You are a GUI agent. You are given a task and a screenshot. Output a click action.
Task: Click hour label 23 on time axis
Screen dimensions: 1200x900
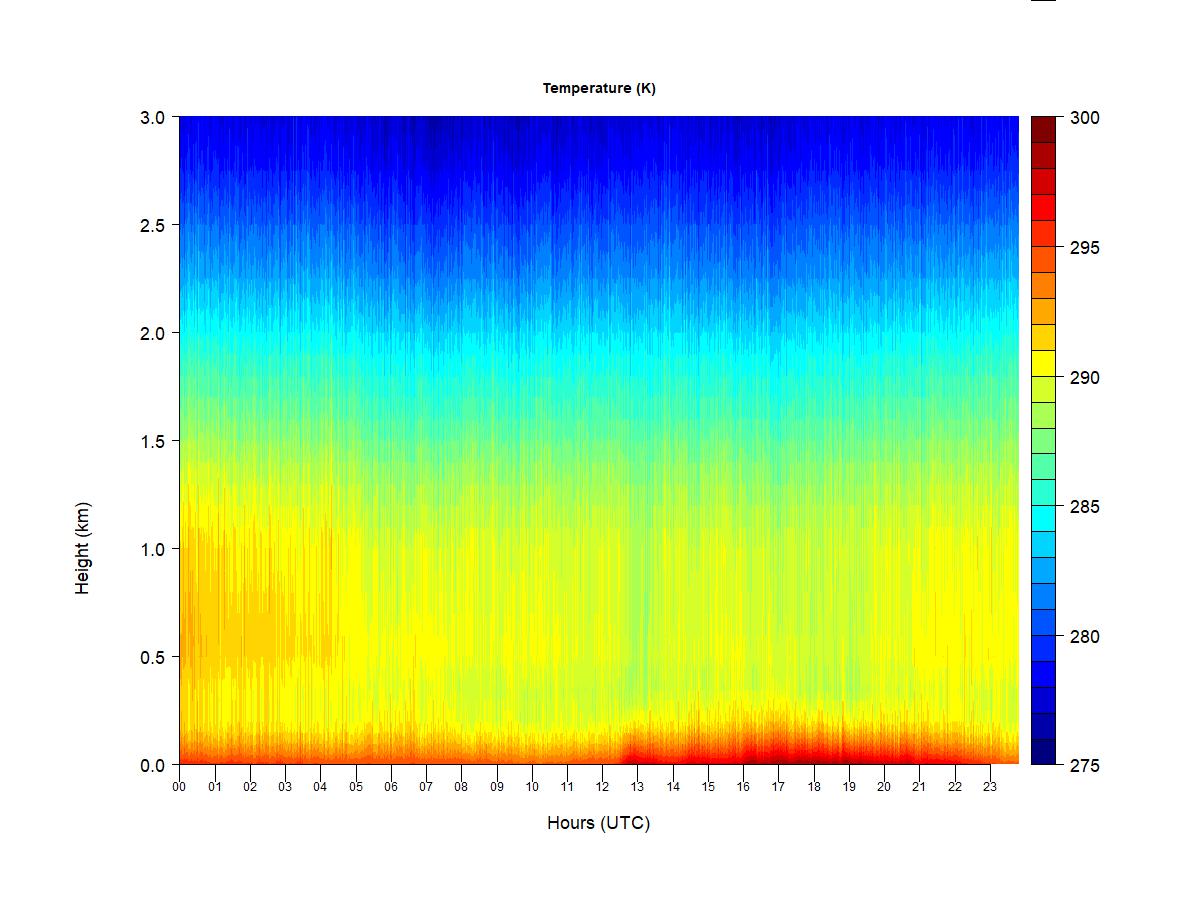click(990, 786)
